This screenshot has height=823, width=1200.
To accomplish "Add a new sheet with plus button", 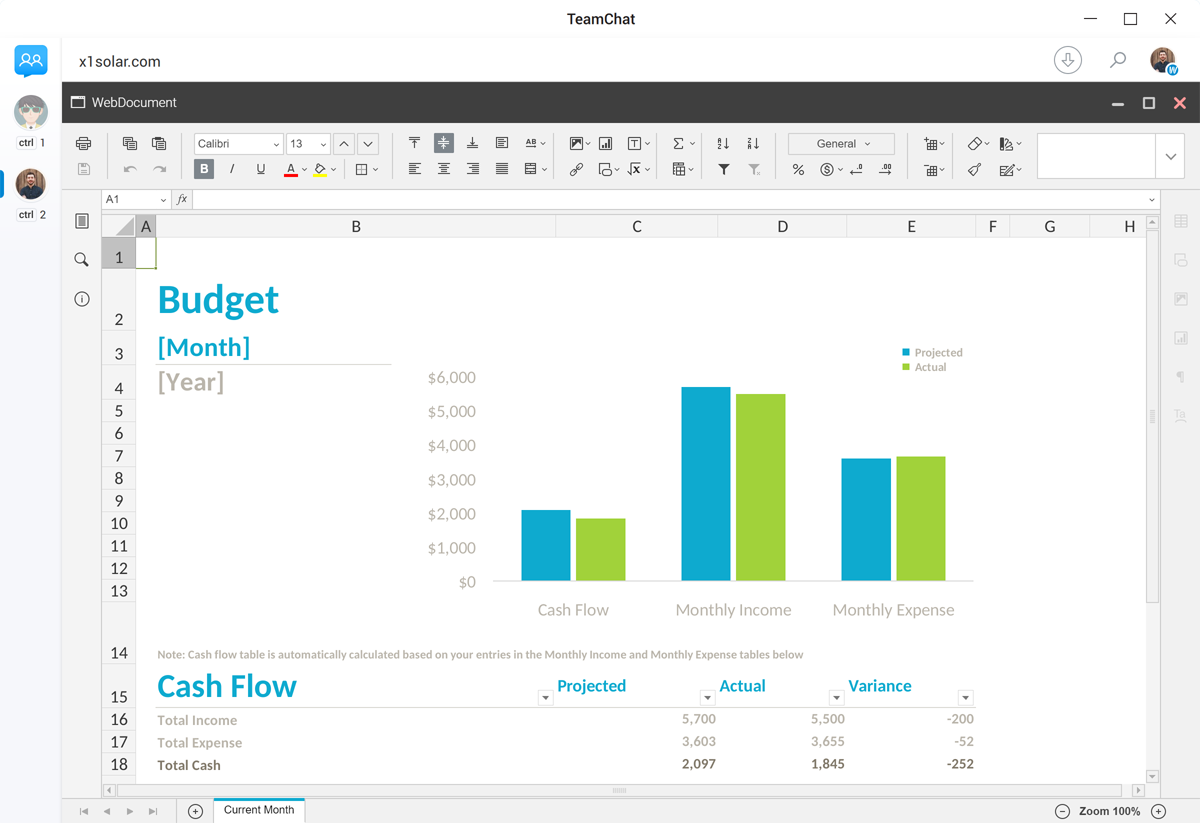I will coord(195,811).
